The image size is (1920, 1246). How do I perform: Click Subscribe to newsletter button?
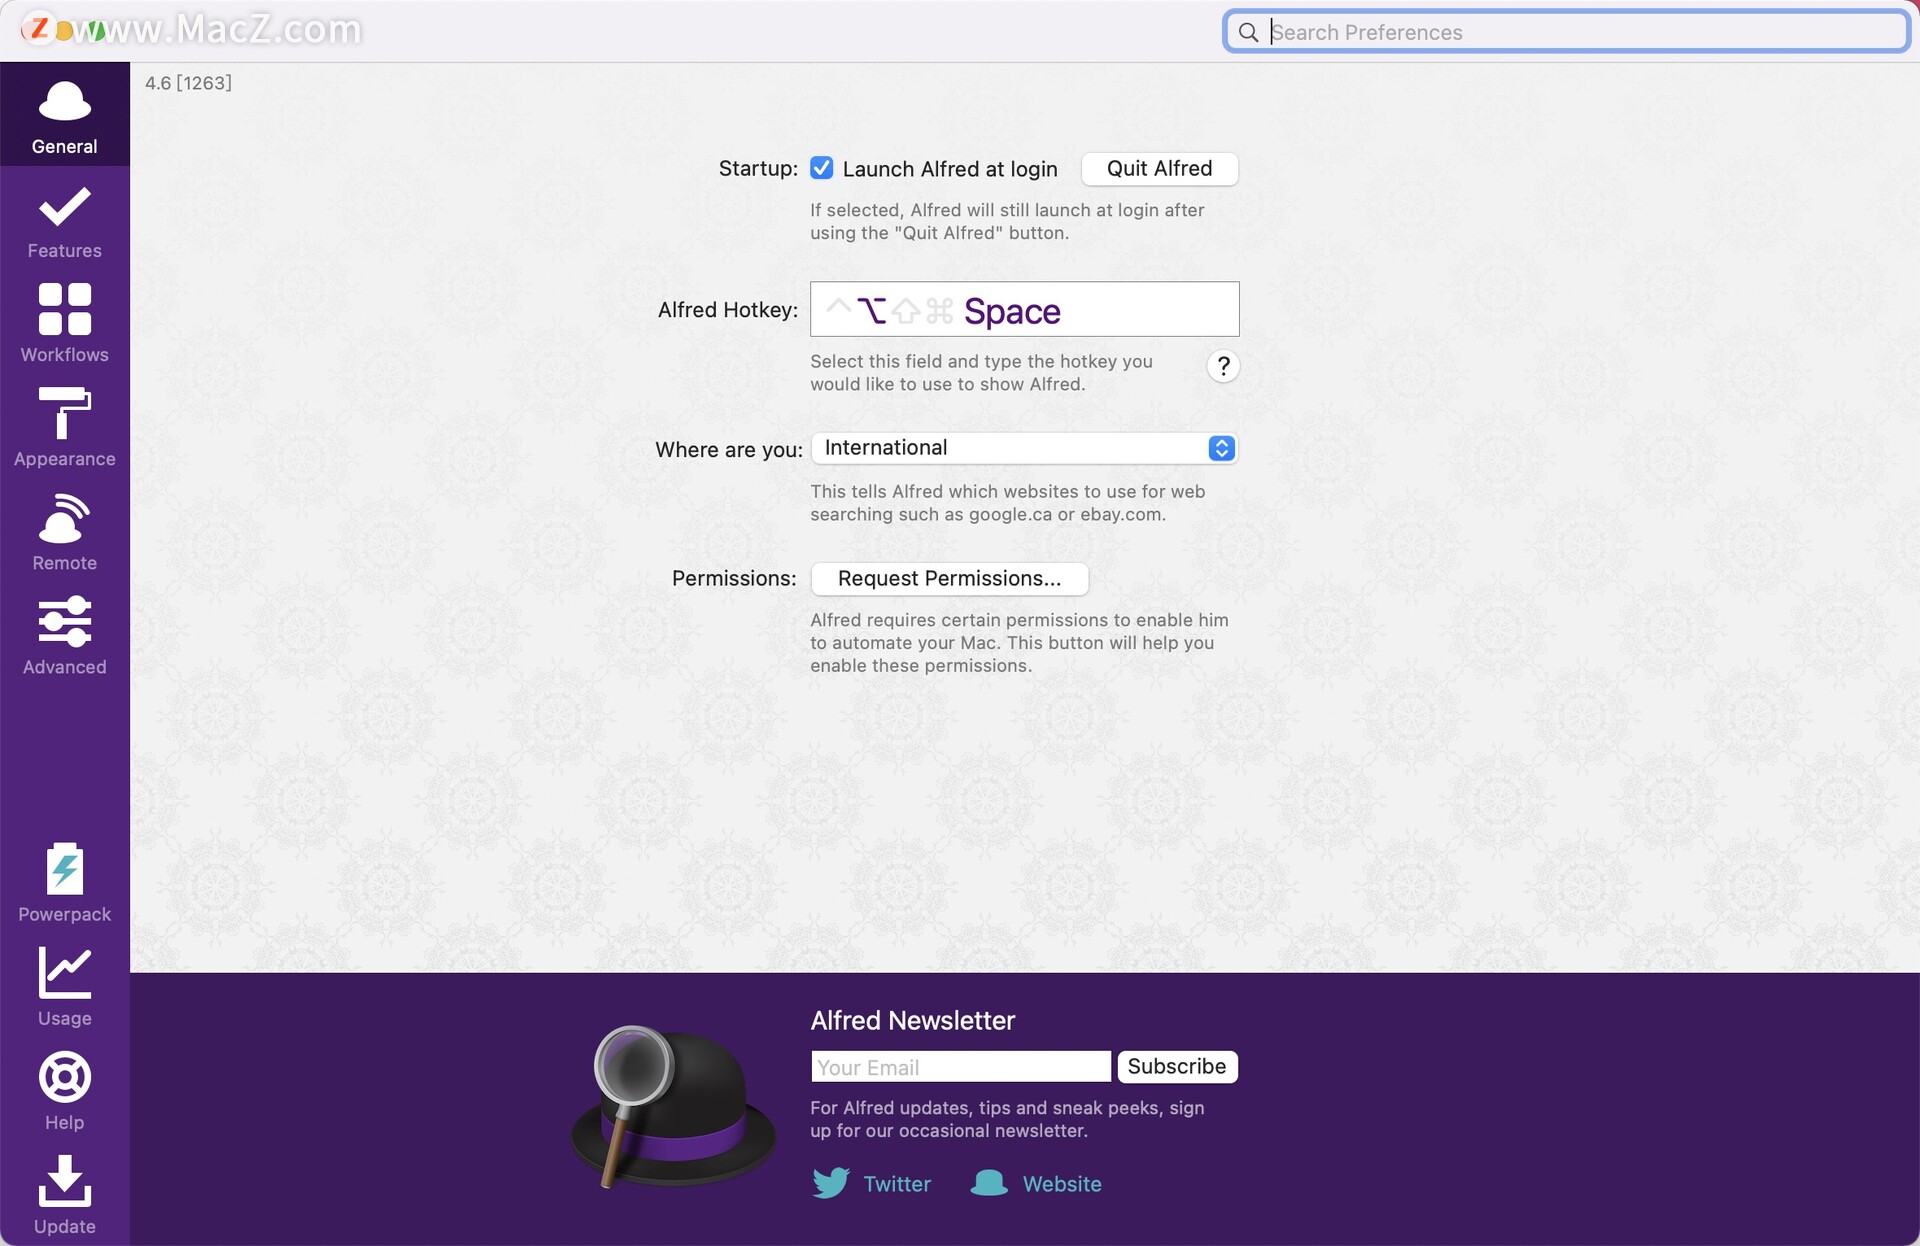pyautogui.click(x=1177, y=1065)
